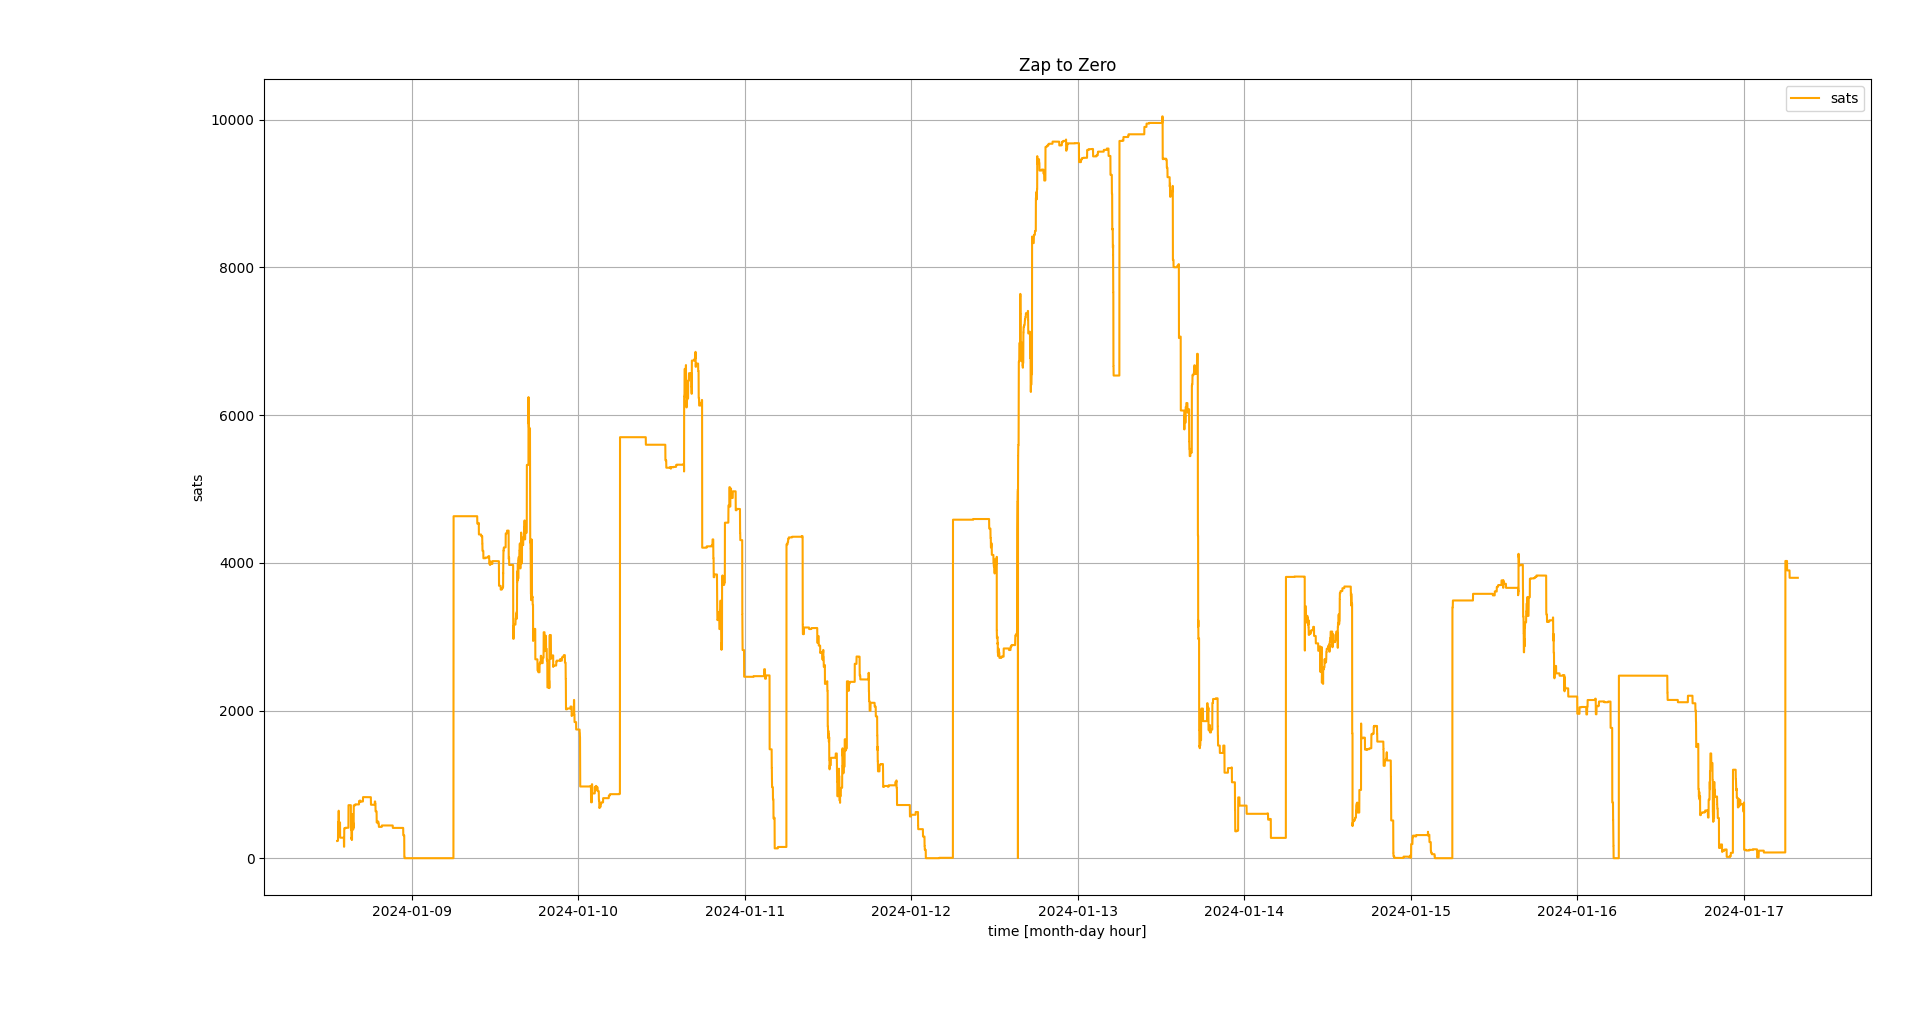Click the orange line sample in legend
The height and width of the screenshot is (1019, 1918).
[x=1806, y=98]
